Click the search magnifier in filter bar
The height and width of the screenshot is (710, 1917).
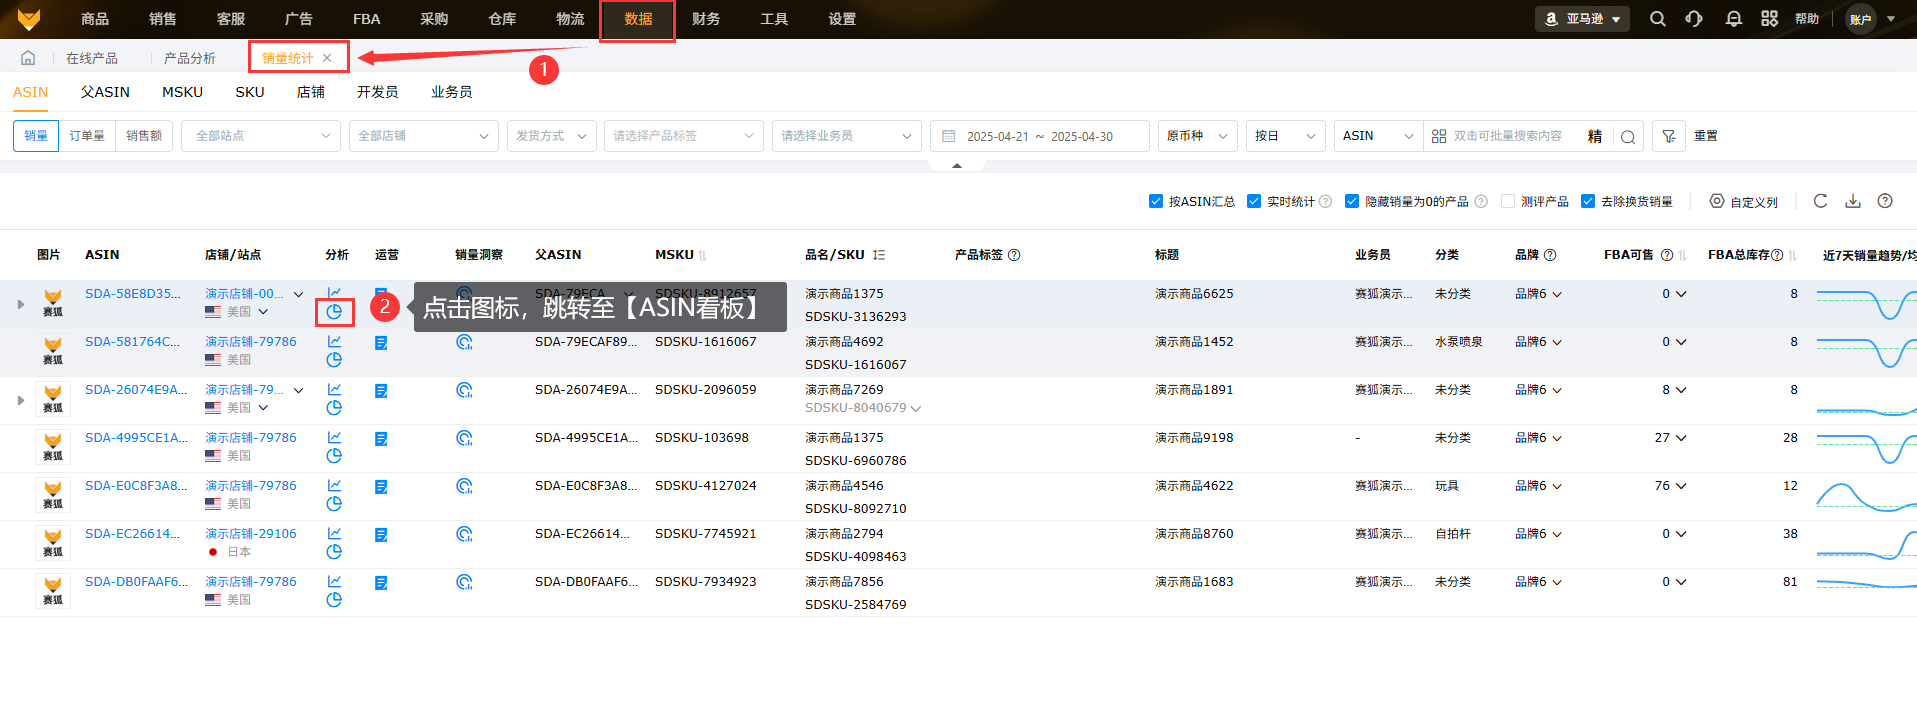(x=1628, y=137)
